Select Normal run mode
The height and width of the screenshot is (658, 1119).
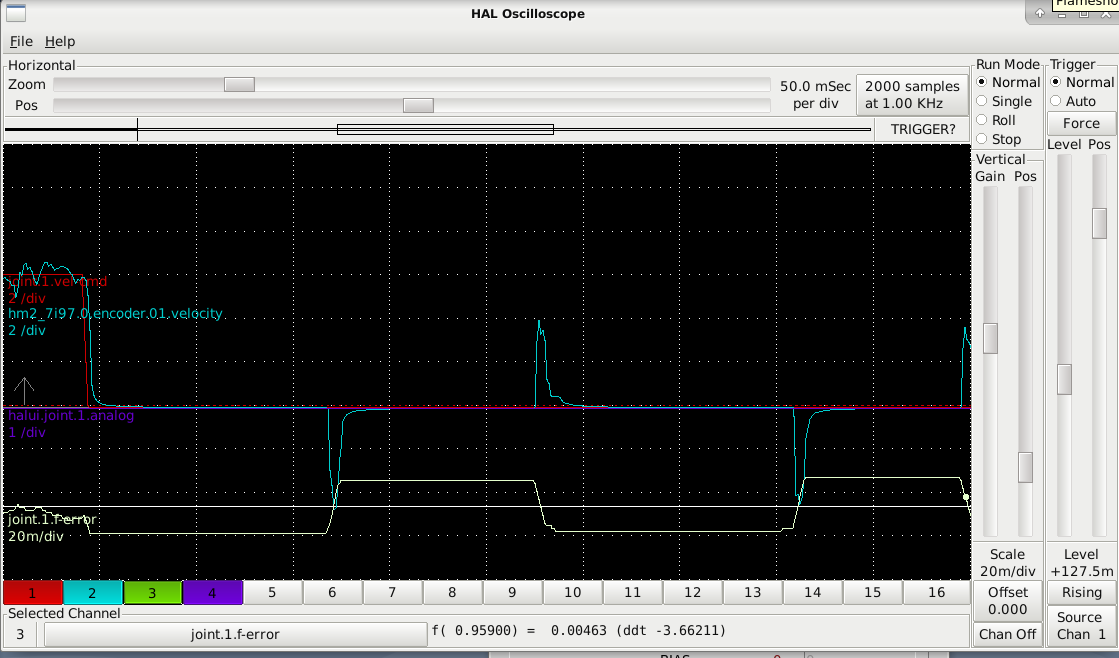(x=1008, y=82)
